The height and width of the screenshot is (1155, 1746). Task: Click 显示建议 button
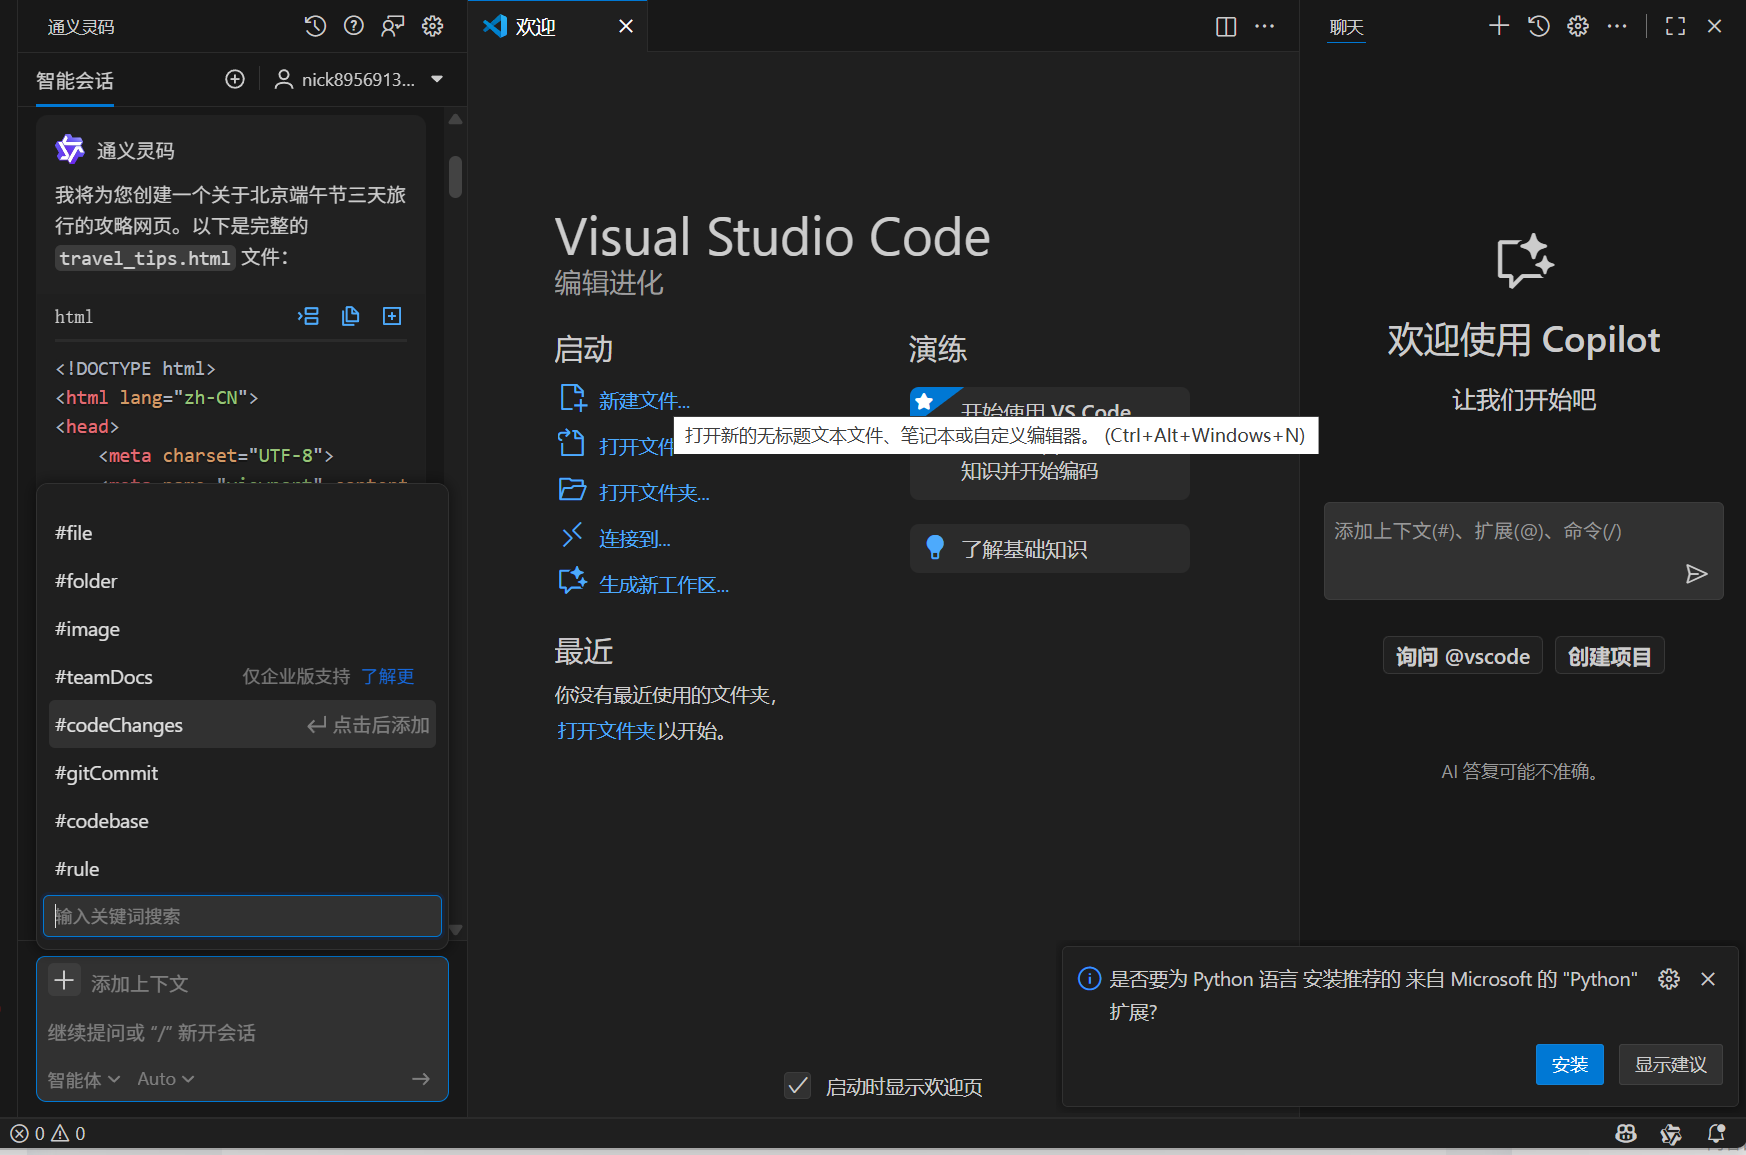coord(1671,1065)
